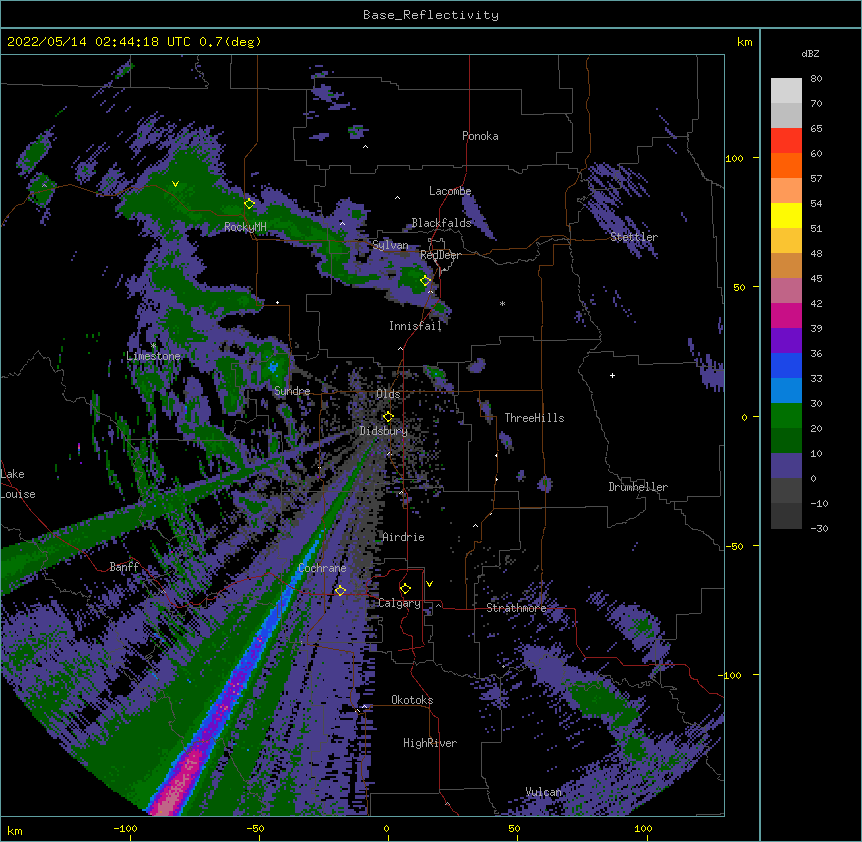Select the Banff label
The width and height of the screenshot is (862, 842).
point(124,567)
